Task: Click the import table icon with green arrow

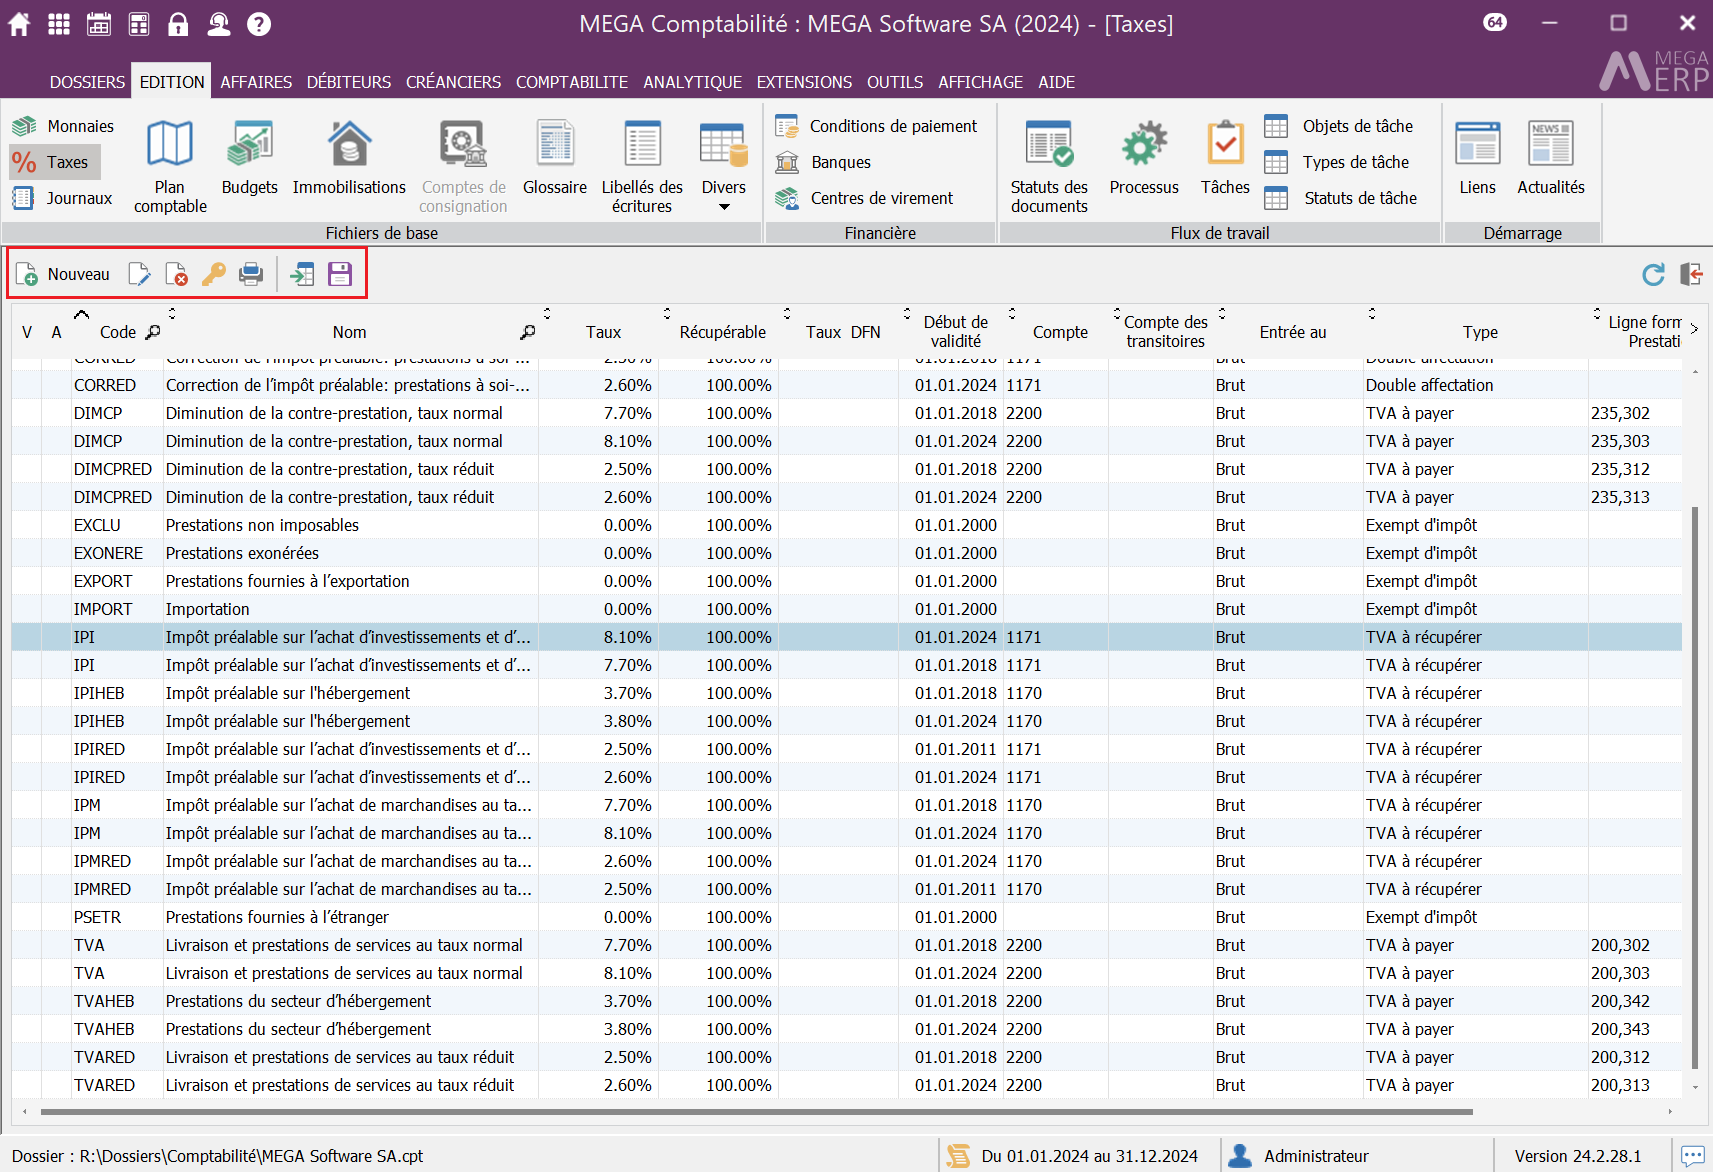Action: (301, 274)
